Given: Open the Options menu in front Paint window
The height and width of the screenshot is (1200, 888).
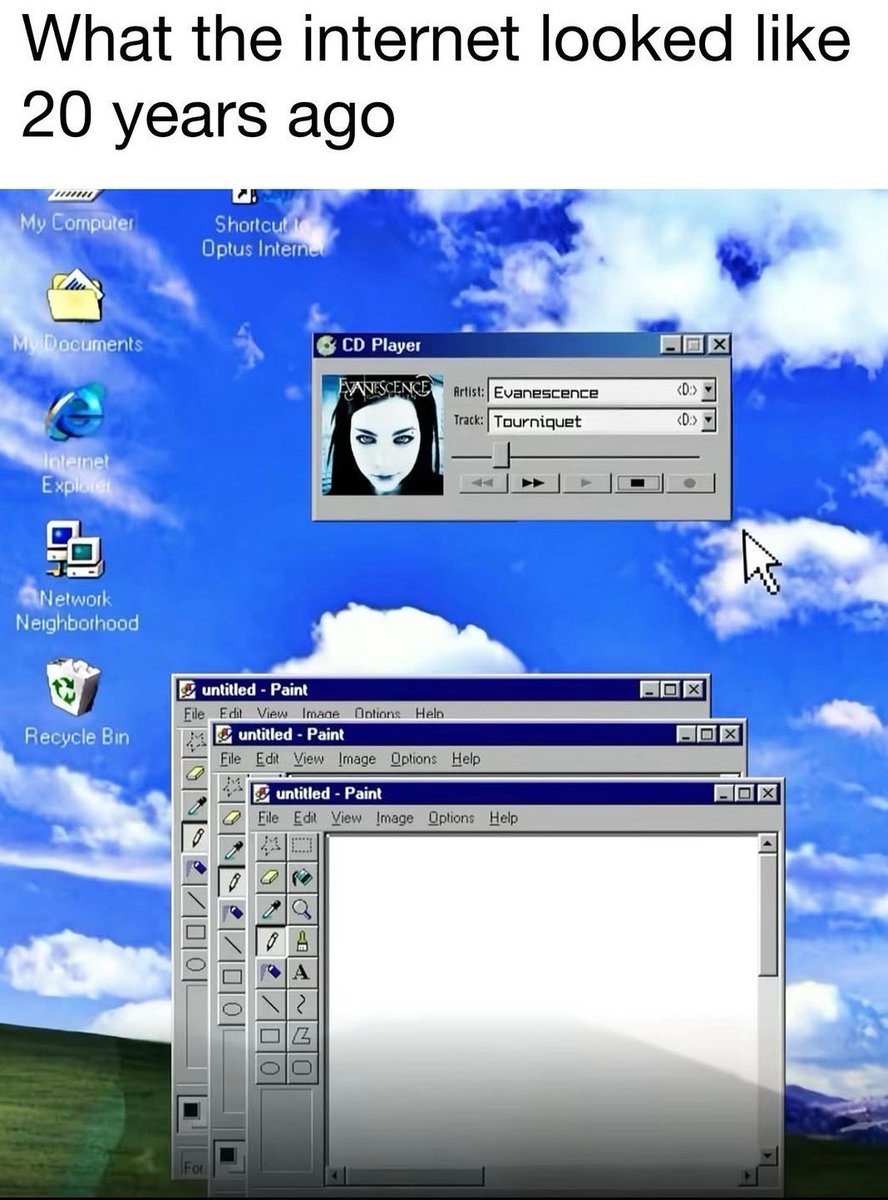Looking at the screenshot, I should pos(451,818).
